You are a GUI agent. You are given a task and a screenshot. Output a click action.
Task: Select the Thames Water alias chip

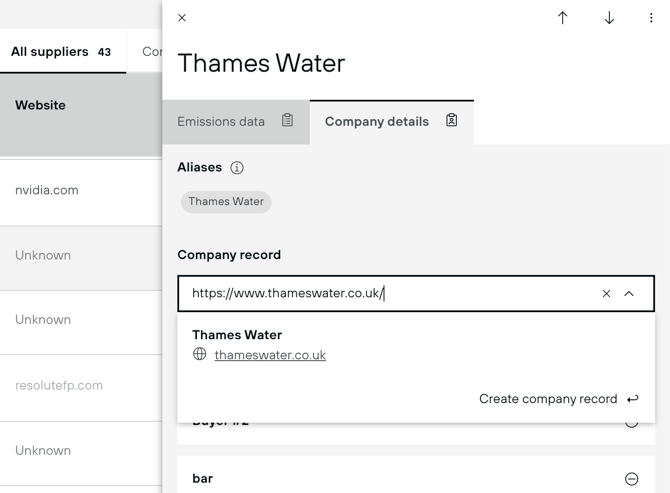click(x=226, y=202)
